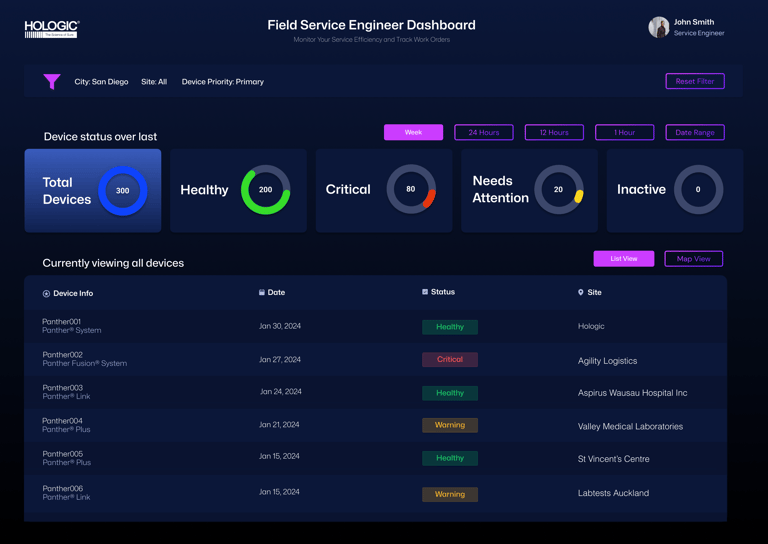Switch to List View
This screenshot has width=768, height=544.
coord(624,259)
